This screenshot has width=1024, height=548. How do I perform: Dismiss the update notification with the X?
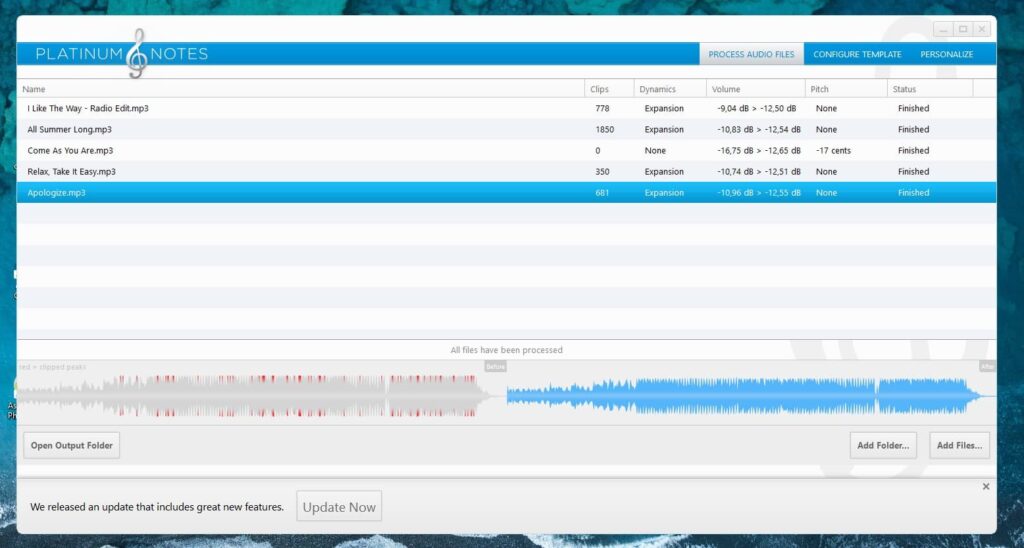(986, 487)
